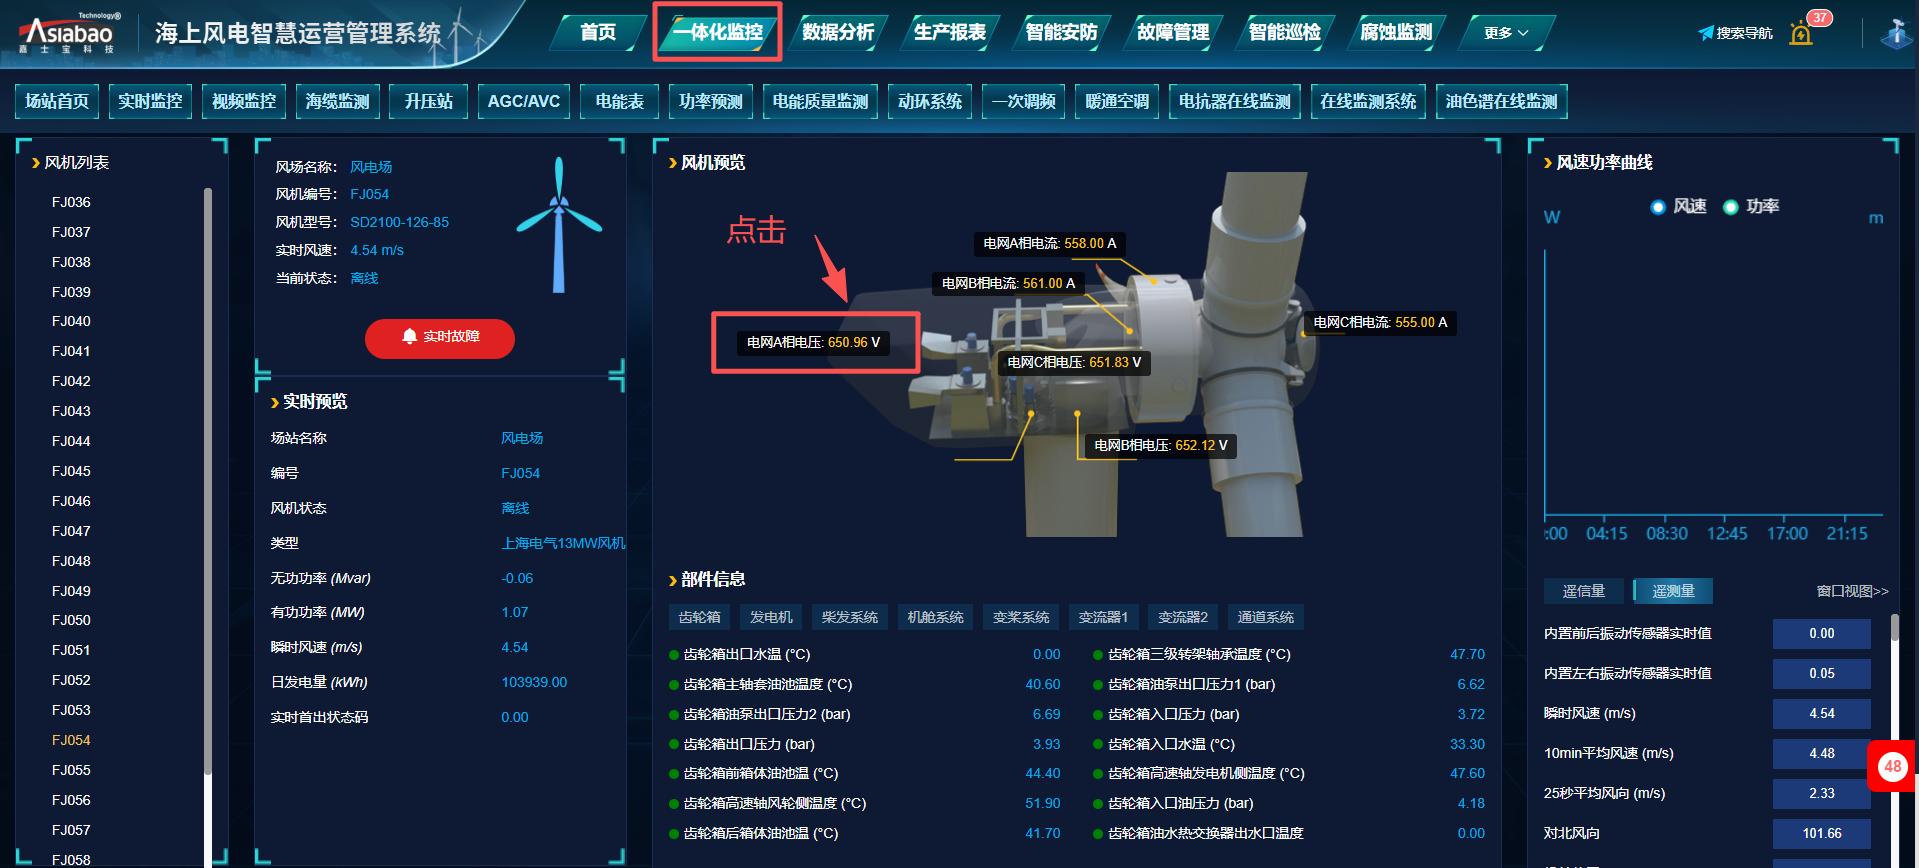Click the wind turbine avatar icon top right

pos(1895,34)
